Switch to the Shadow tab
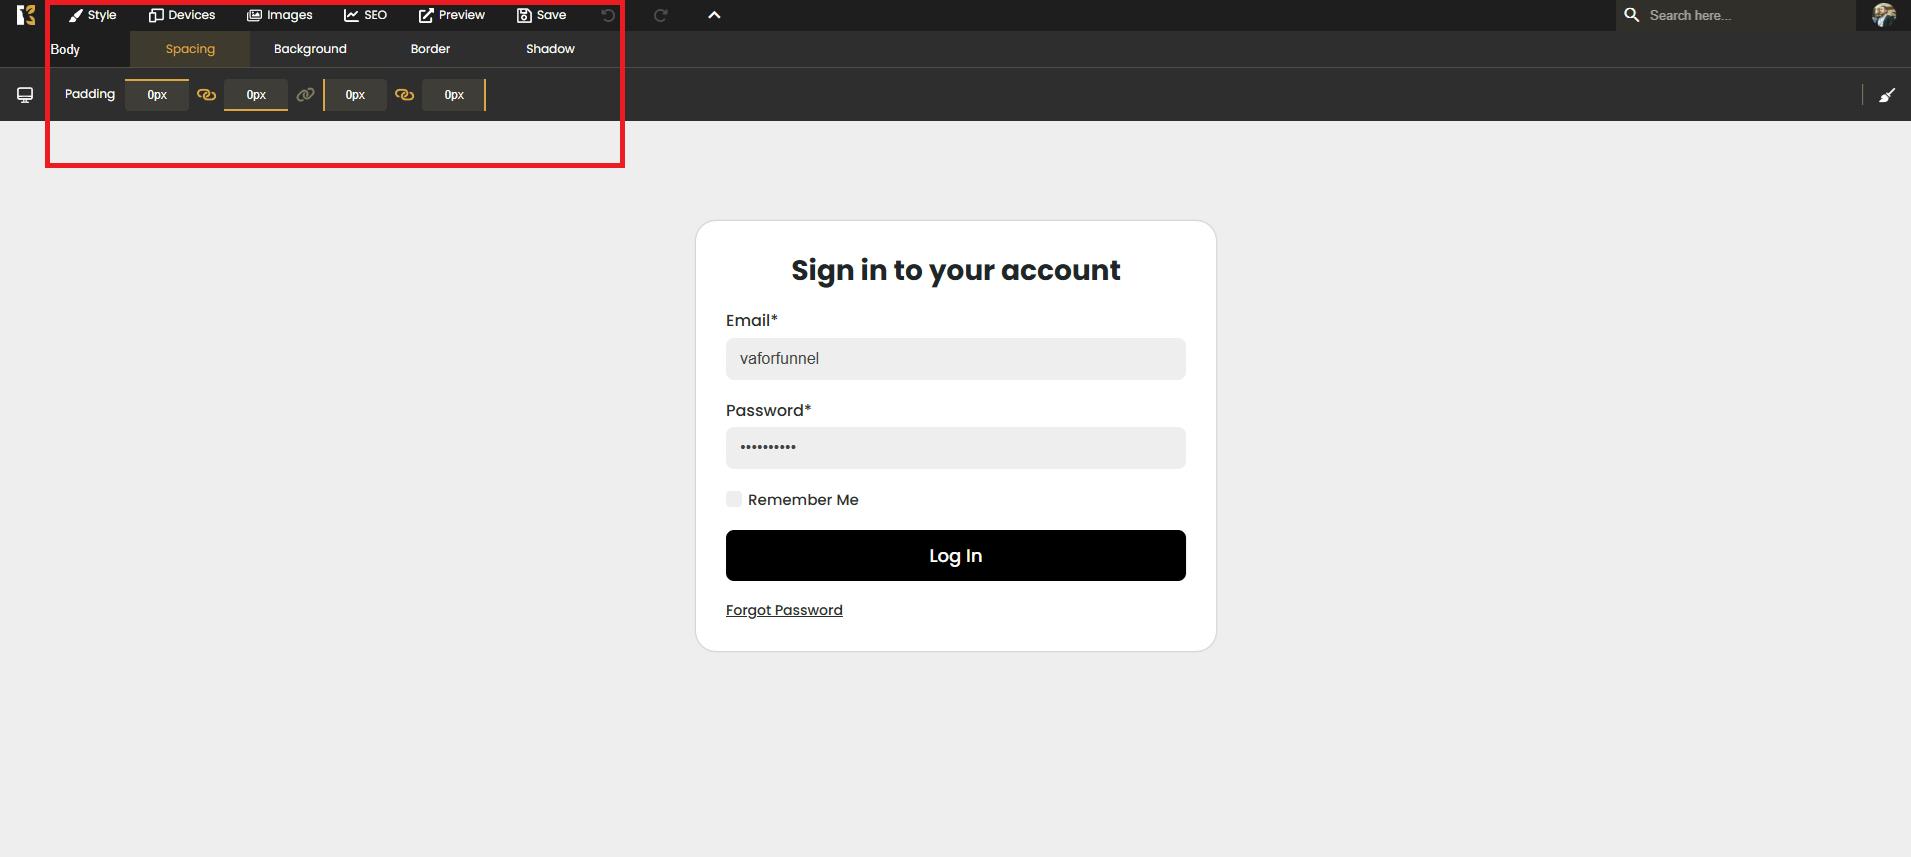1911x857 pixels. (550, 49)
